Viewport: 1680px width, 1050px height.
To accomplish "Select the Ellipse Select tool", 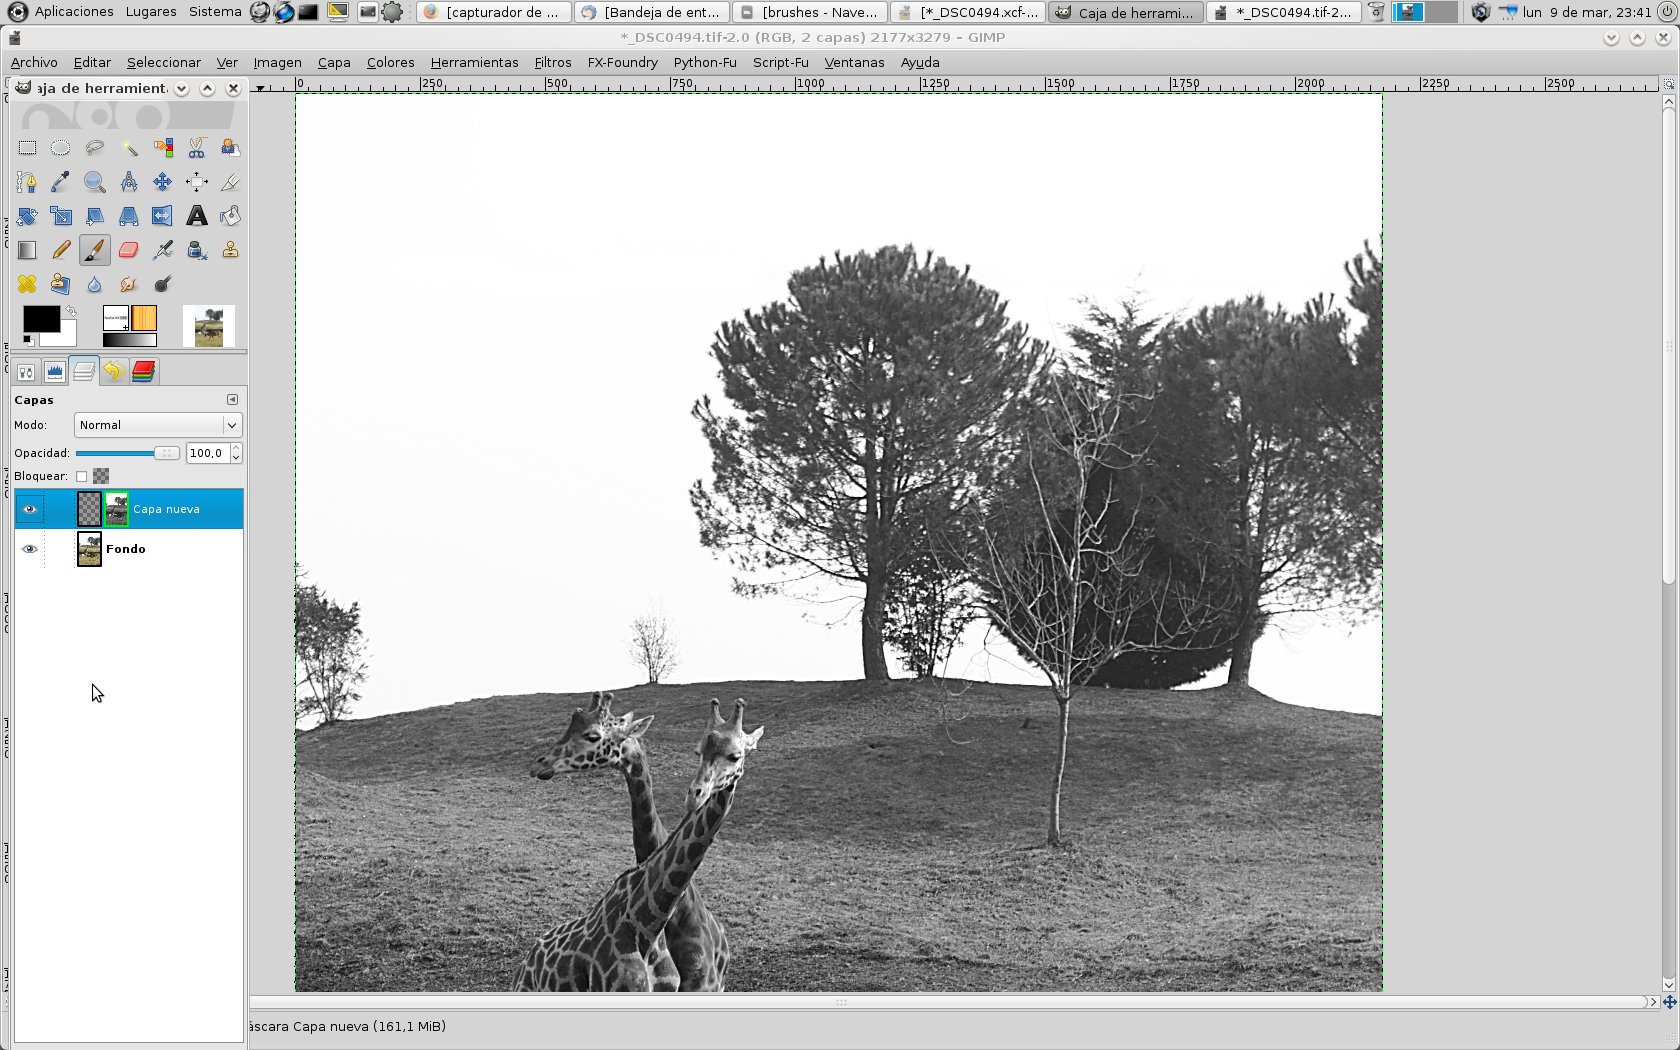I will pyautogui.click(x=61, y=148).
